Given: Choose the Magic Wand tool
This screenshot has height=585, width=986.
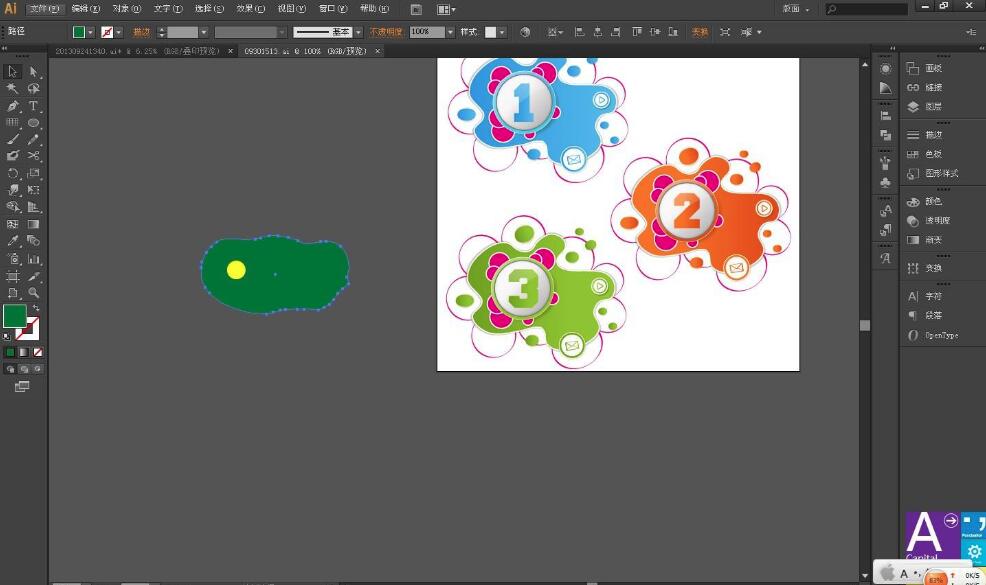Looking at the screenshot, I should coord(13,89).
